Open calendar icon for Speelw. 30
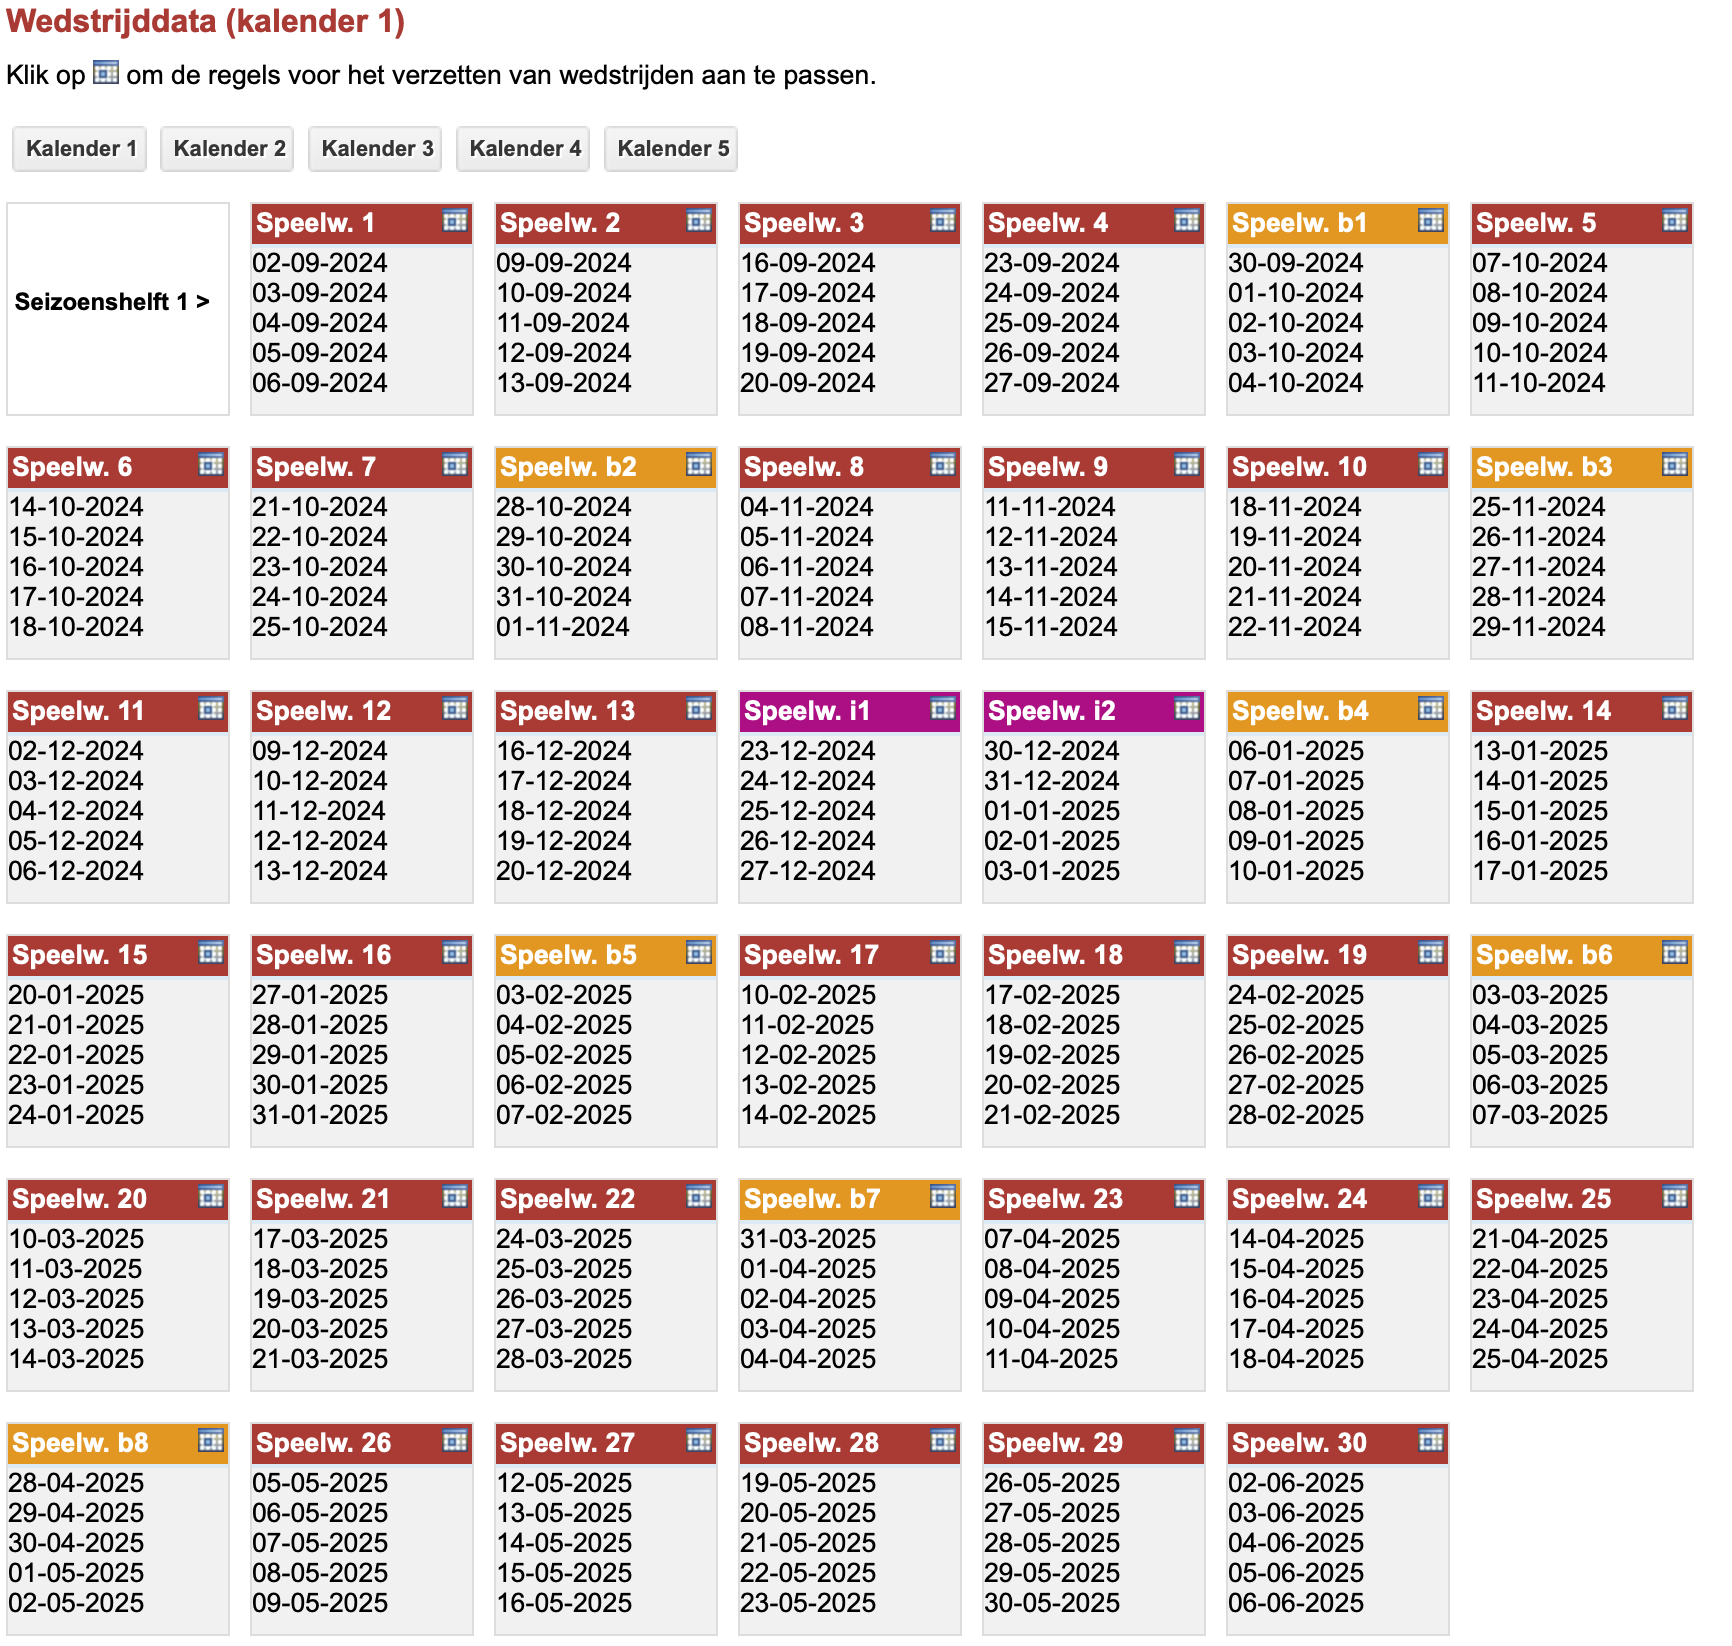The height and width of the screenshot is (1646, 1732). pos(1431,1441)
